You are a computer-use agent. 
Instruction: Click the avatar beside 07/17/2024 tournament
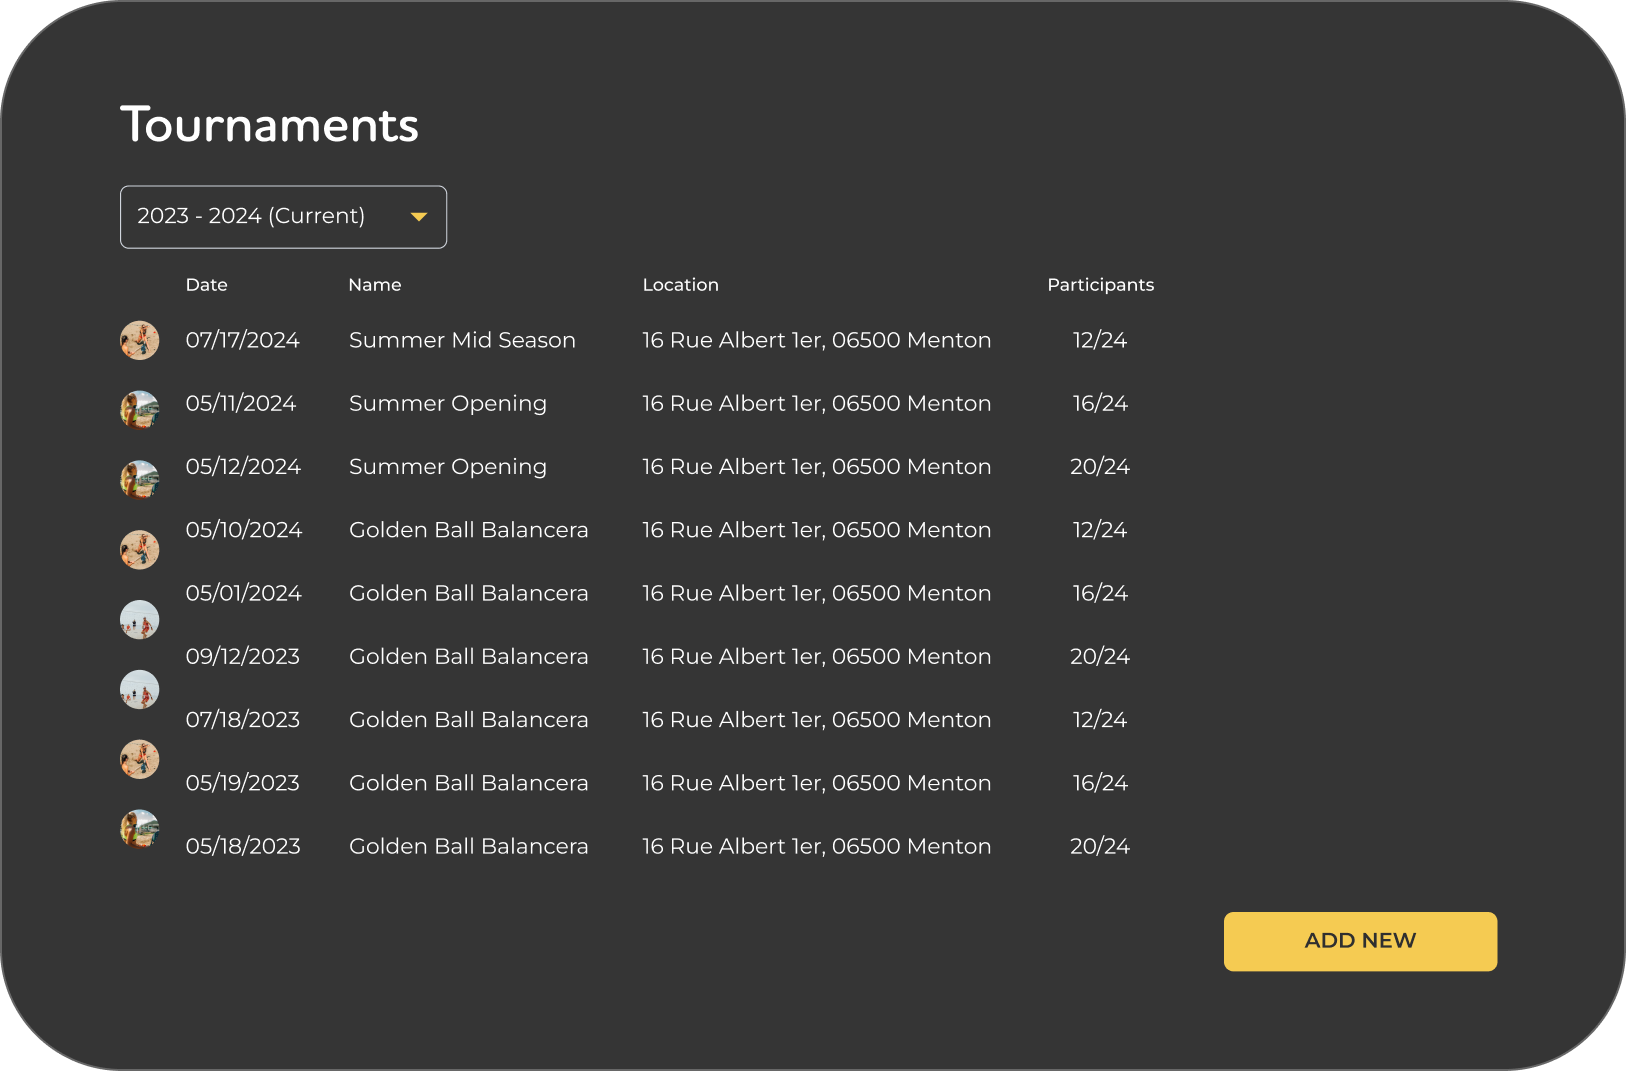click(140, 340)
